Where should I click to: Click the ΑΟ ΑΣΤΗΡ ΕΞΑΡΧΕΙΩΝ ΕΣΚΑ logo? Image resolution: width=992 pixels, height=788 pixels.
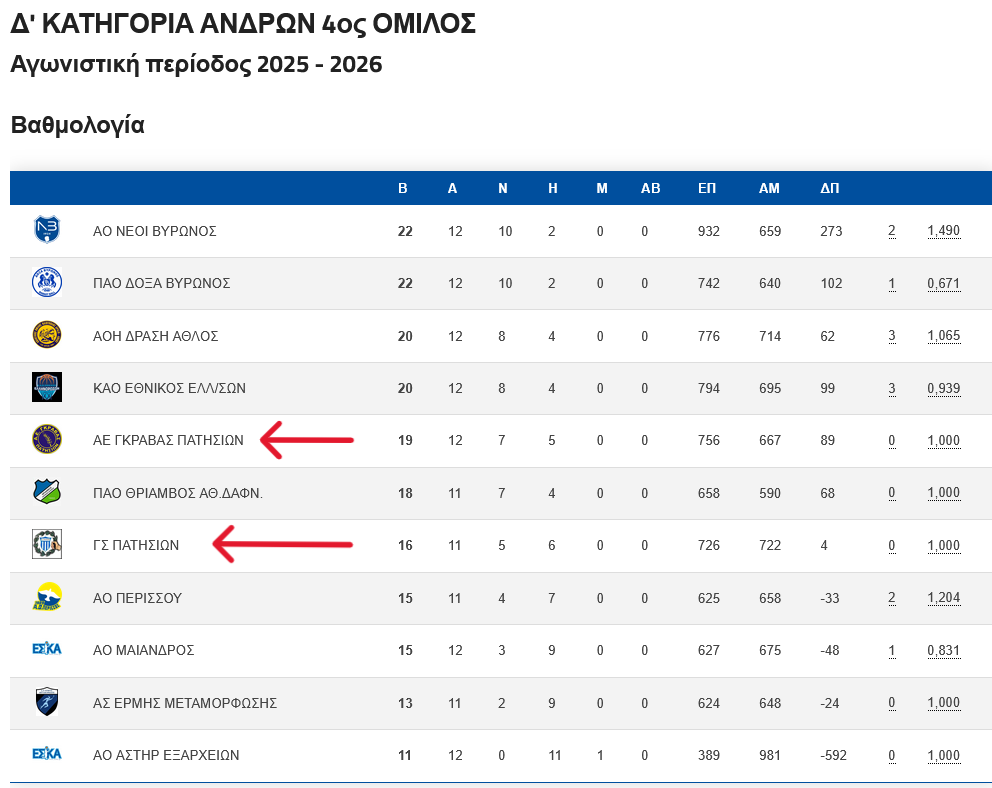[x=47, y=754]
